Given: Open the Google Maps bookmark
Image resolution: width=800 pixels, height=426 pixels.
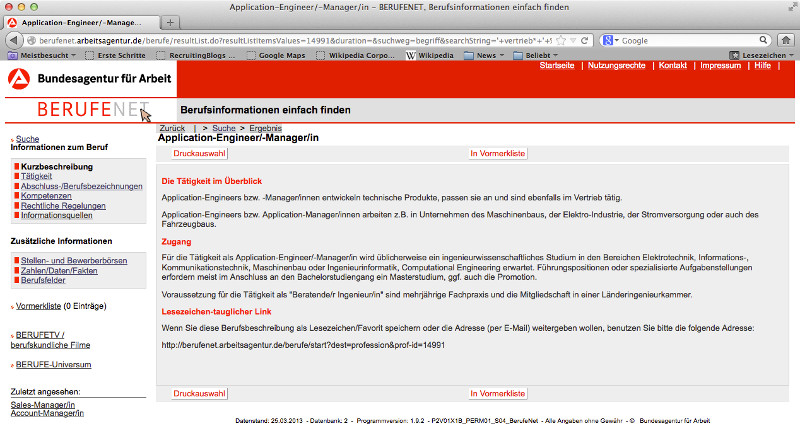Looking at the screenshot, I should (x=276, y=55).
